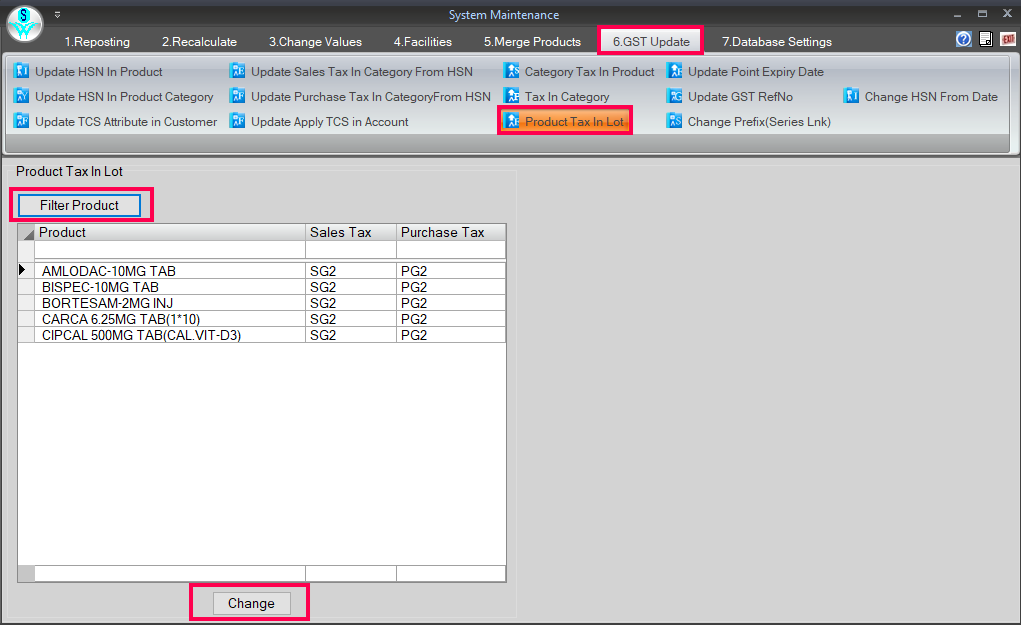Open the 3.Change Values tab
The height and width of the screenshot is (625, 1021).
315,42
